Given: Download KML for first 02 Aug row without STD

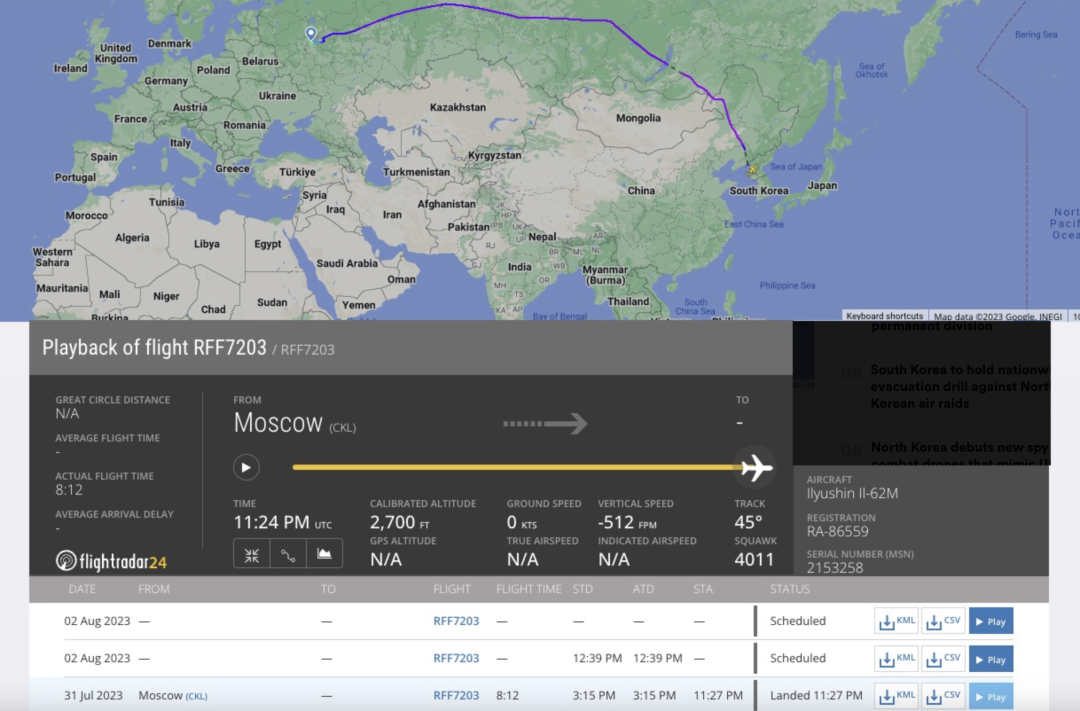Looking at the screenshot, I should click(896, 621).
